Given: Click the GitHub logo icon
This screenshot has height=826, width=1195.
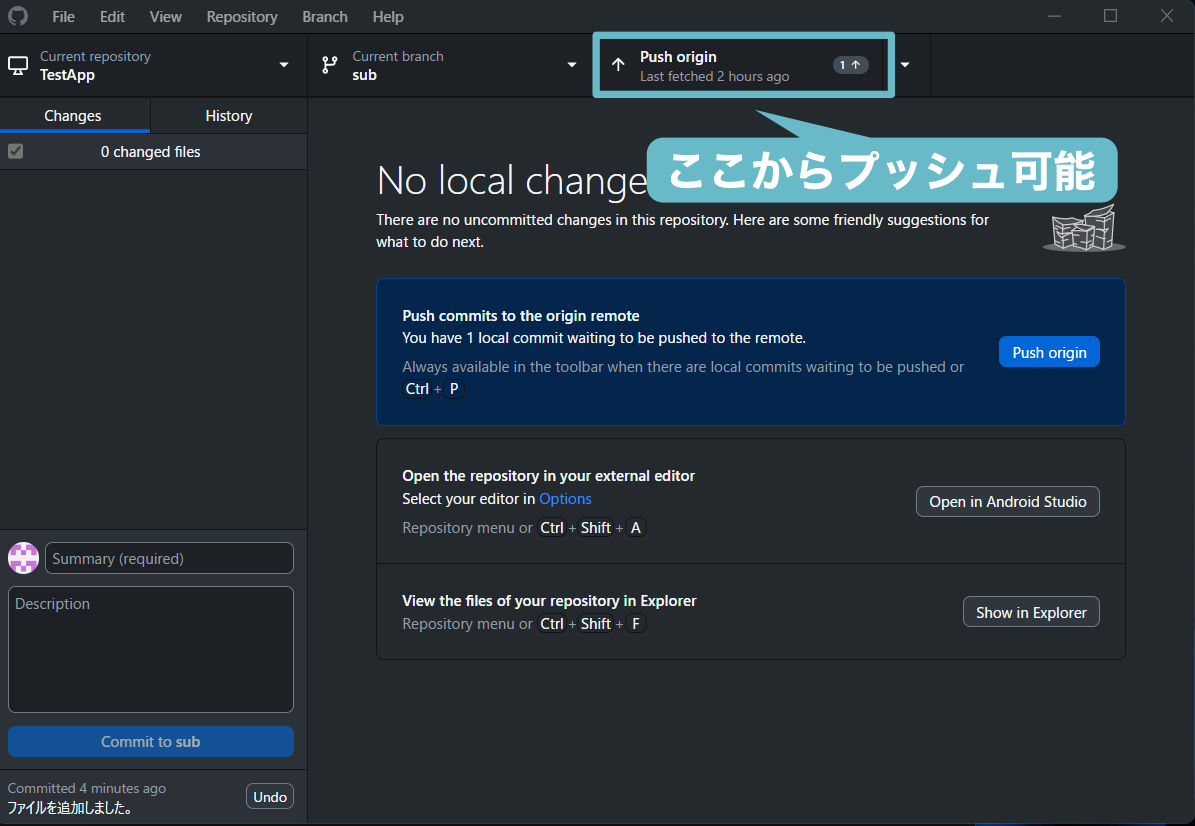Looking at the screenshot, I should click(x=18, y=16).
